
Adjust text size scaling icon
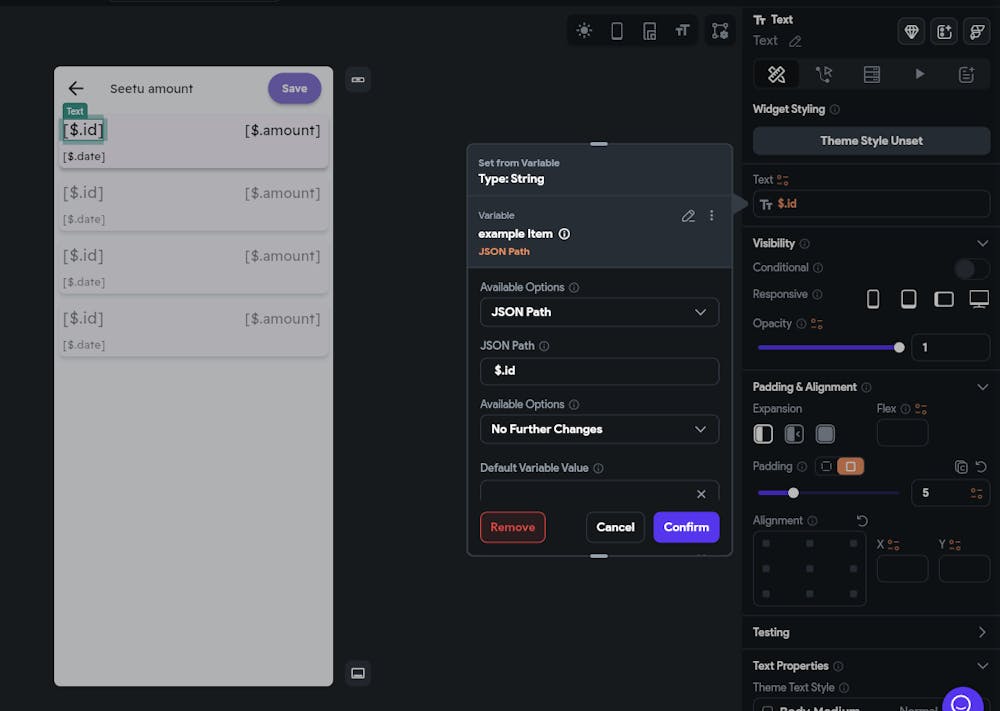point(682,31)
